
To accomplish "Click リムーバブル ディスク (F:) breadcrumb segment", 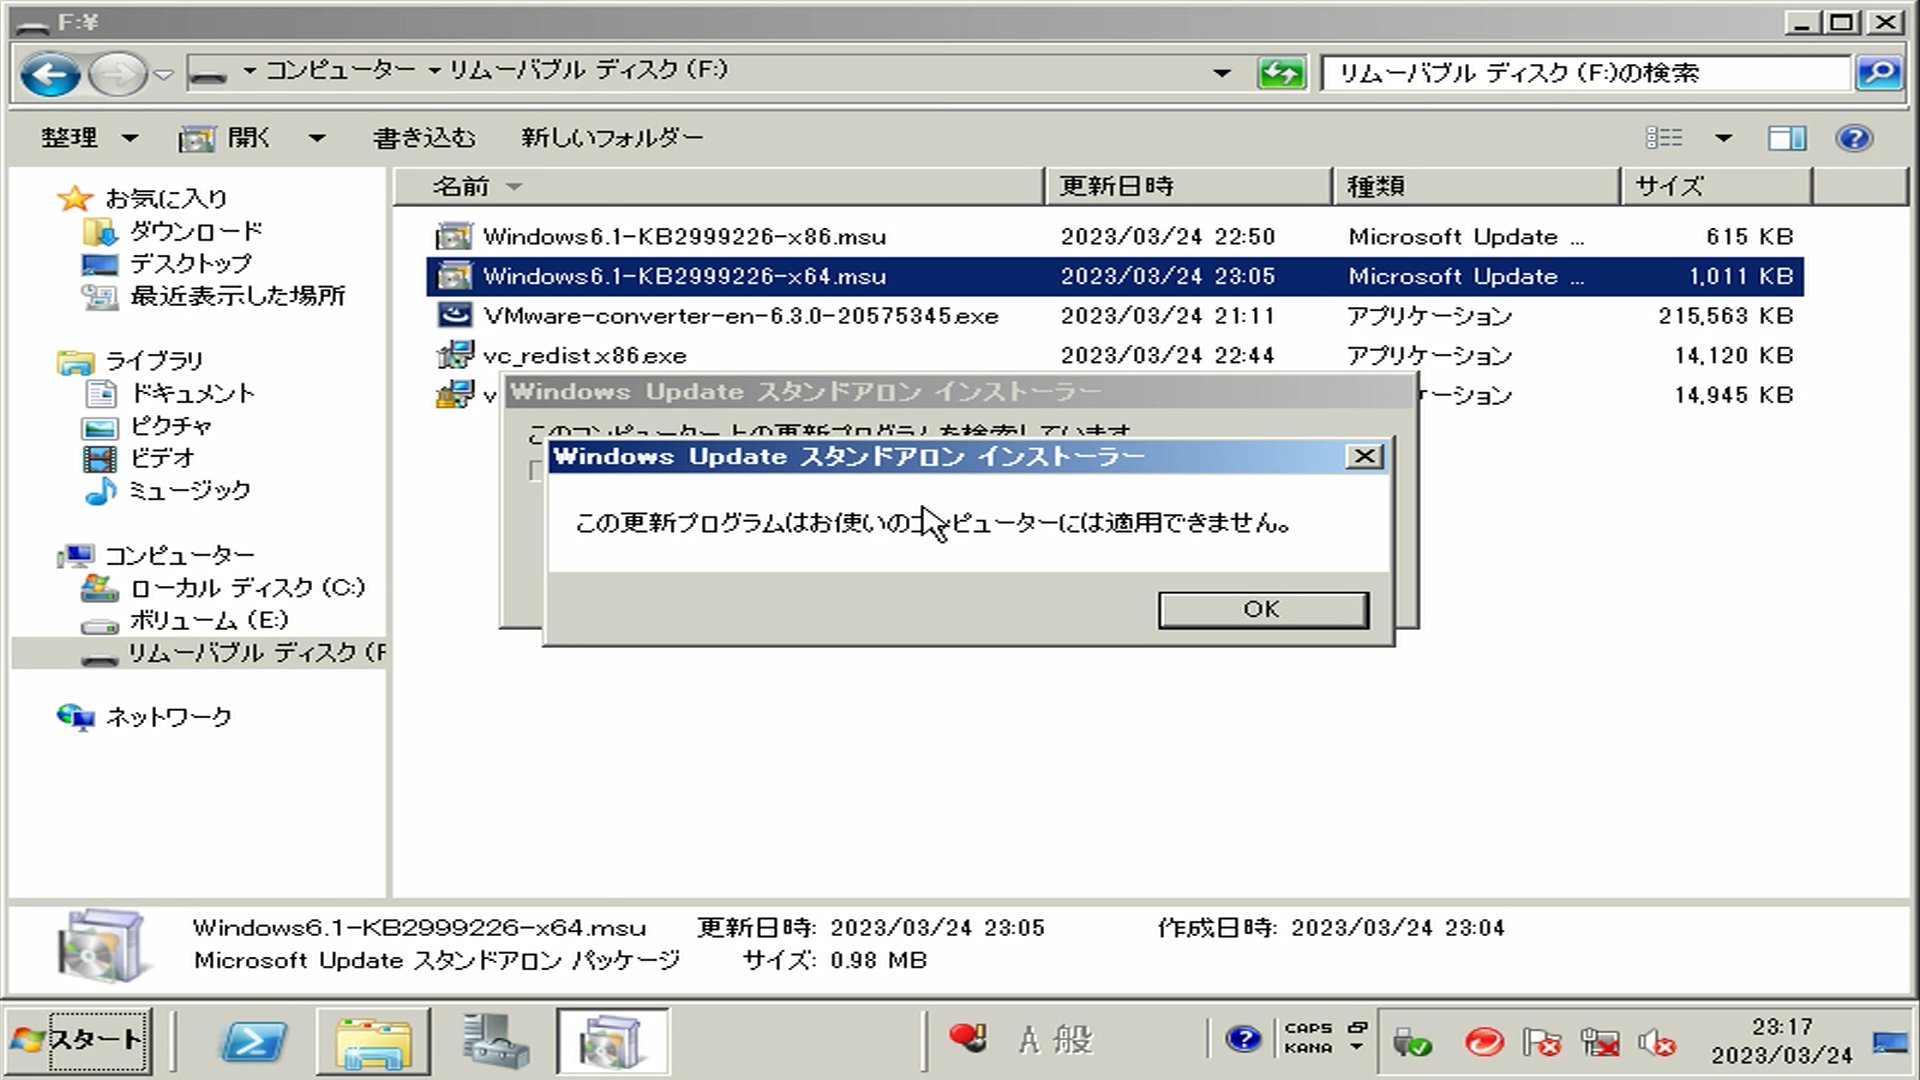I will [x=588, y=70].
